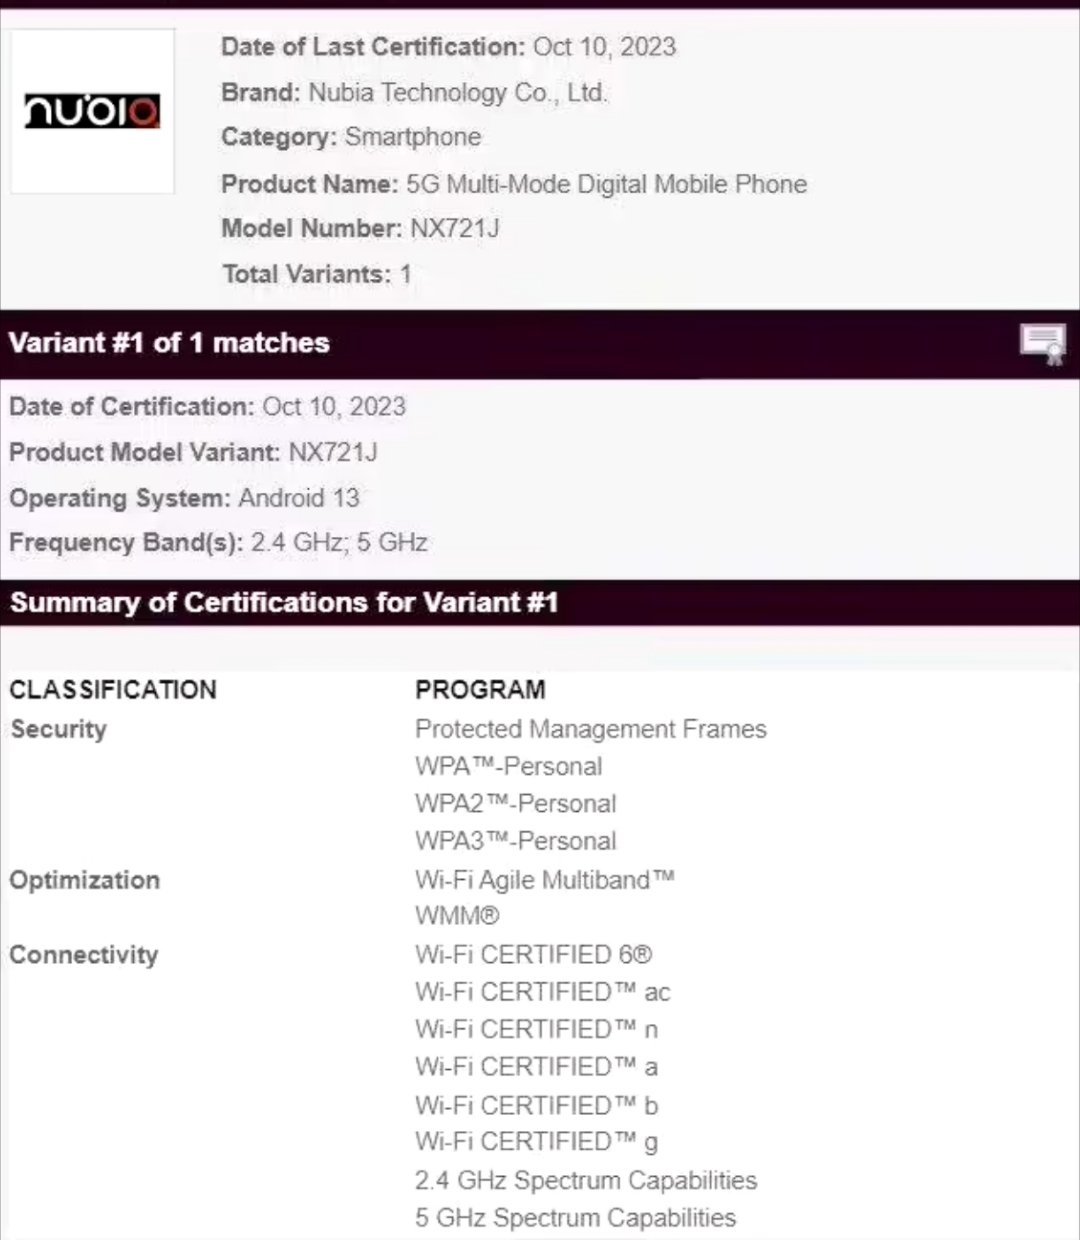Click the WPA3-Personal security program

pyautogui.click(x=515, y=841)
